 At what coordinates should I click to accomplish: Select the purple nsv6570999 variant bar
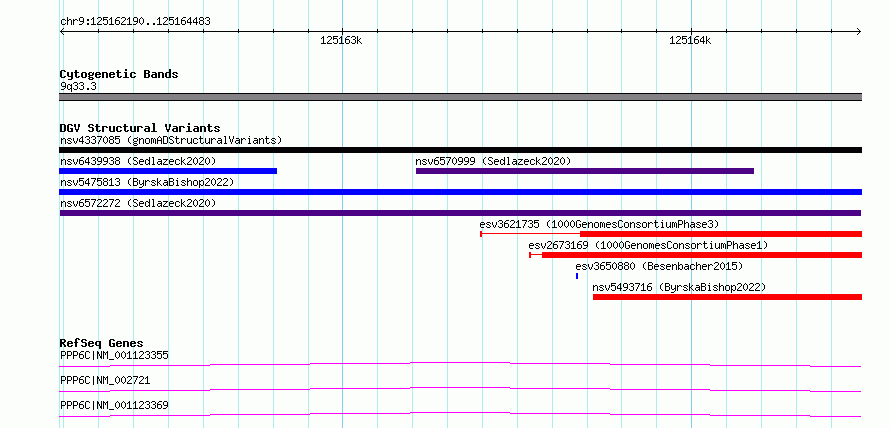585,171
